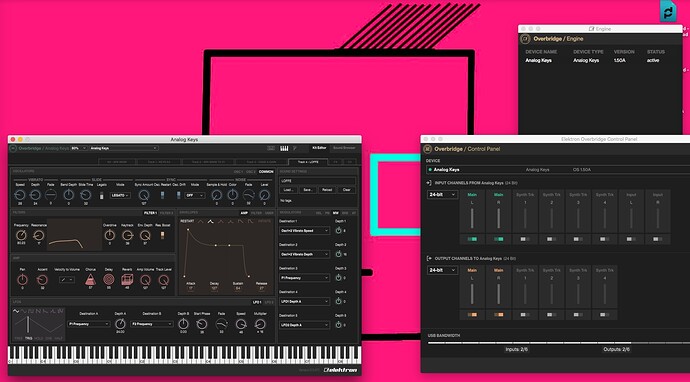Image resolution: width=690 pixels, height=382 pixels.
Task: Click the Sync Amount knob
Action: tap(144, 195)
